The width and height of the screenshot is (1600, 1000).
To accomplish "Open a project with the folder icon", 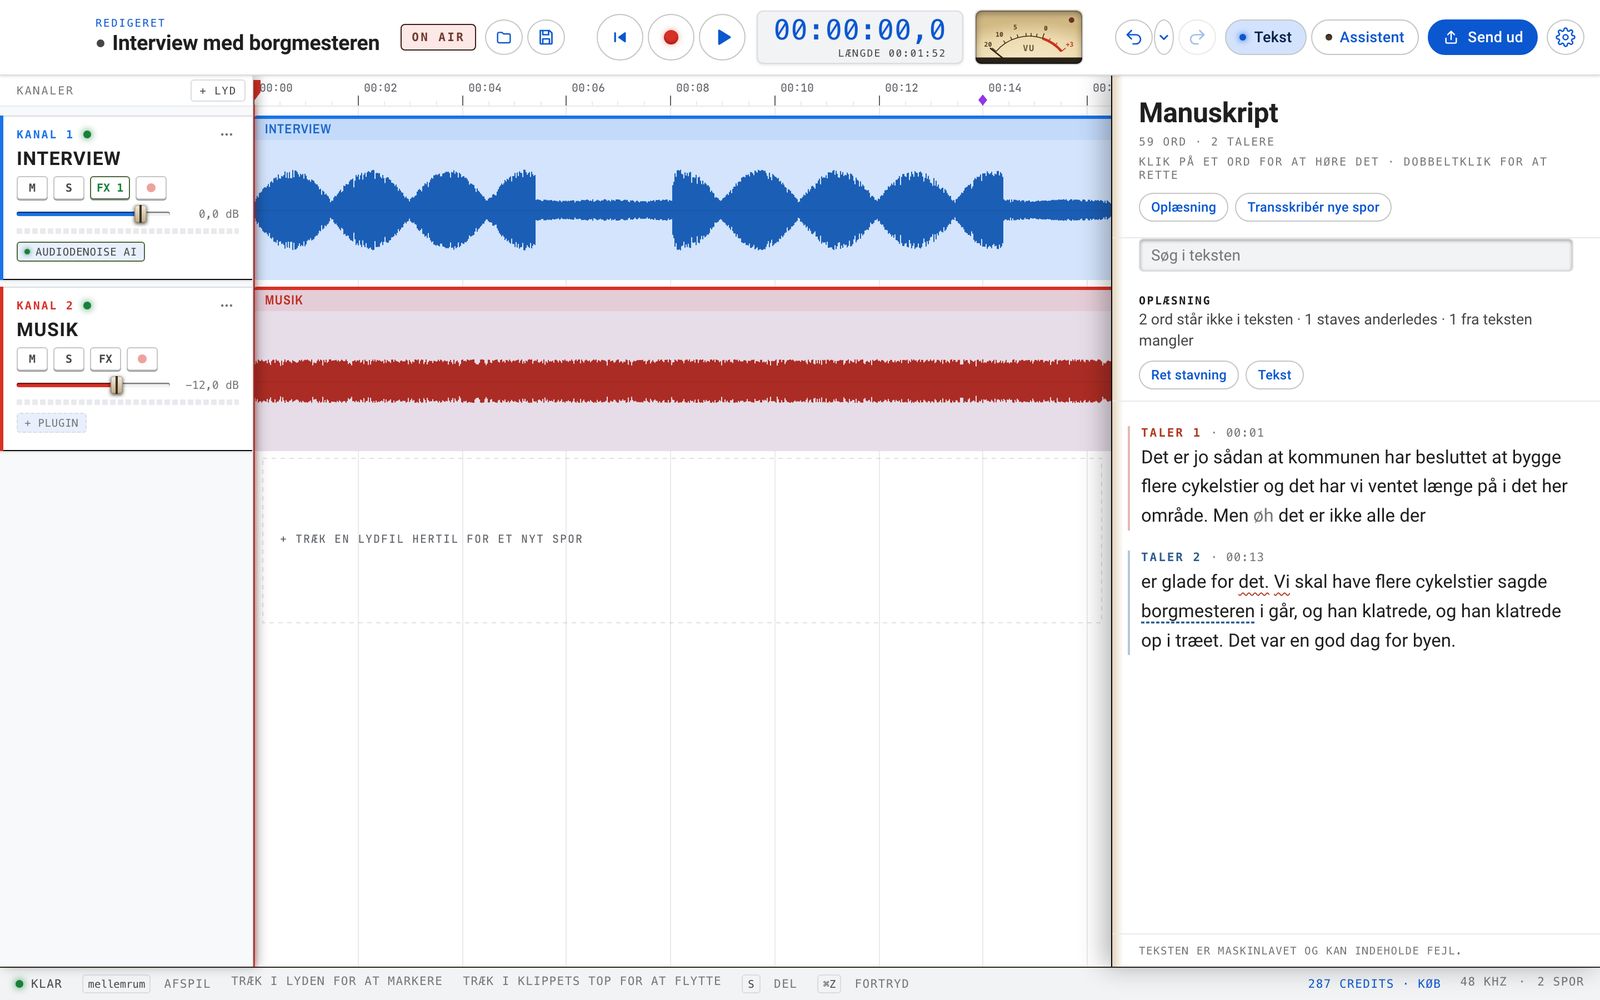I will click(504, 37).
